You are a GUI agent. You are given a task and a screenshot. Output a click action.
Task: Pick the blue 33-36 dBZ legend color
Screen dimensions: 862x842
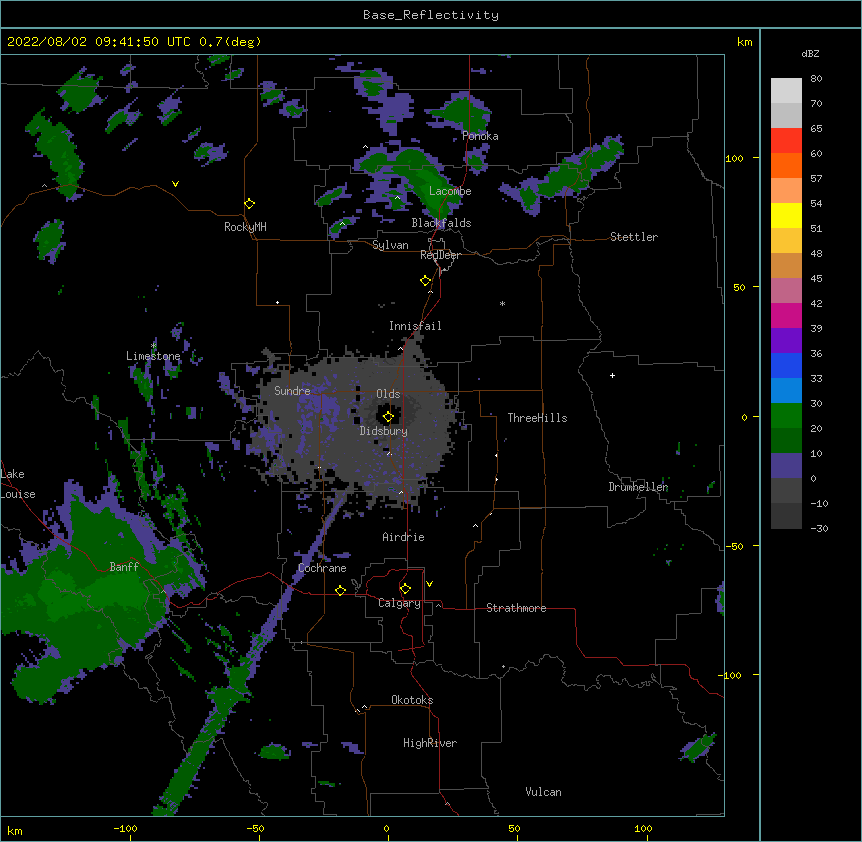[786, 366]
